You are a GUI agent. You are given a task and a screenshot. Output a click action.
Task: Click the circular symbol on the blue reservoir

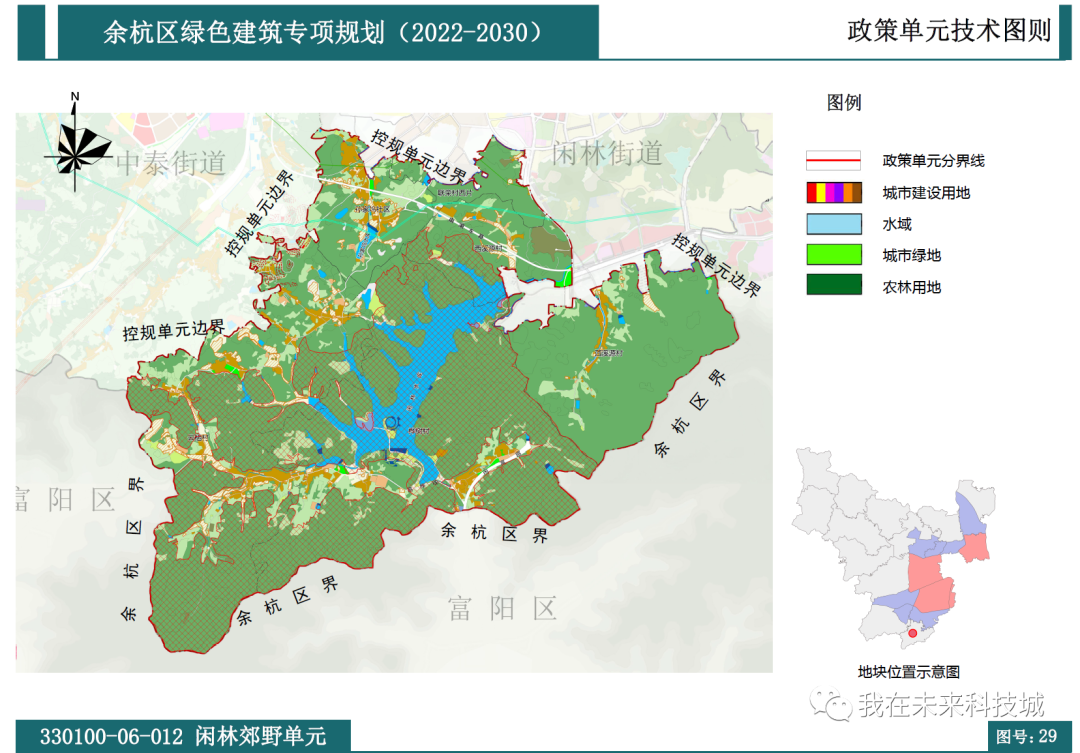click(392, 422)
